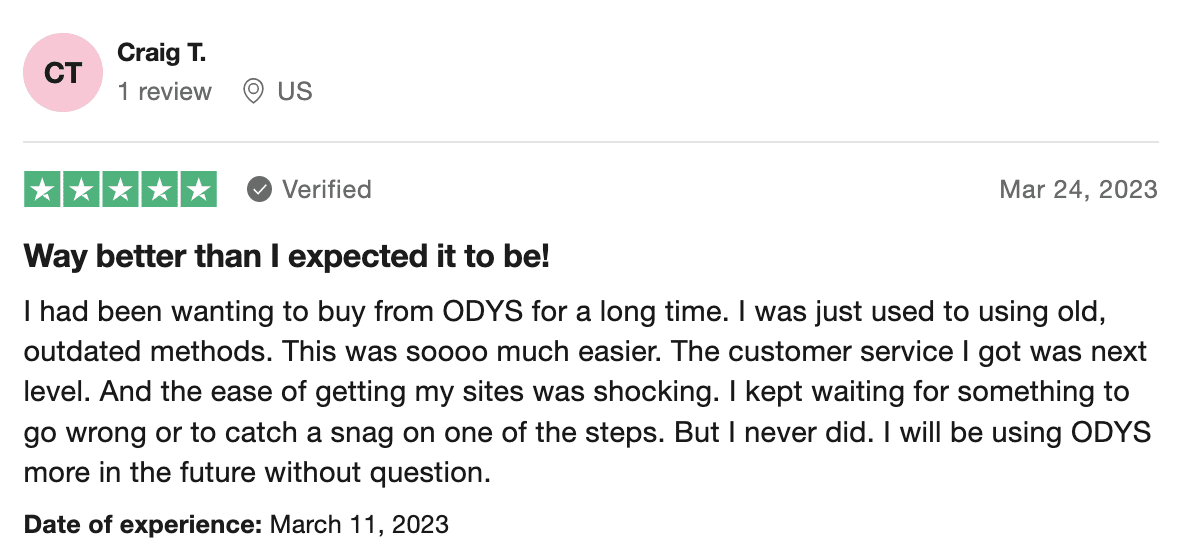Click the fifth green rating star

pyautogui.click(x=198, y=189)
